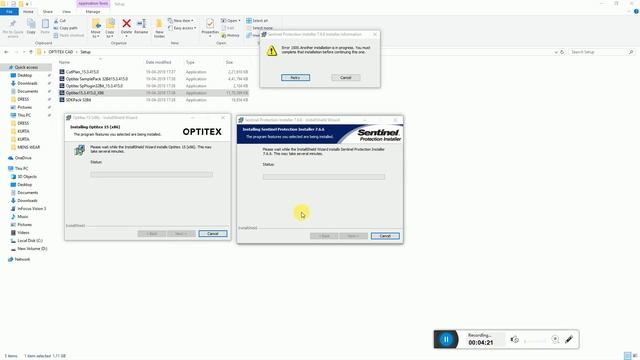Screen dimensions: 640x360
Task: Click Retry in Error 1500 dialog
Action: click(296, 78)
